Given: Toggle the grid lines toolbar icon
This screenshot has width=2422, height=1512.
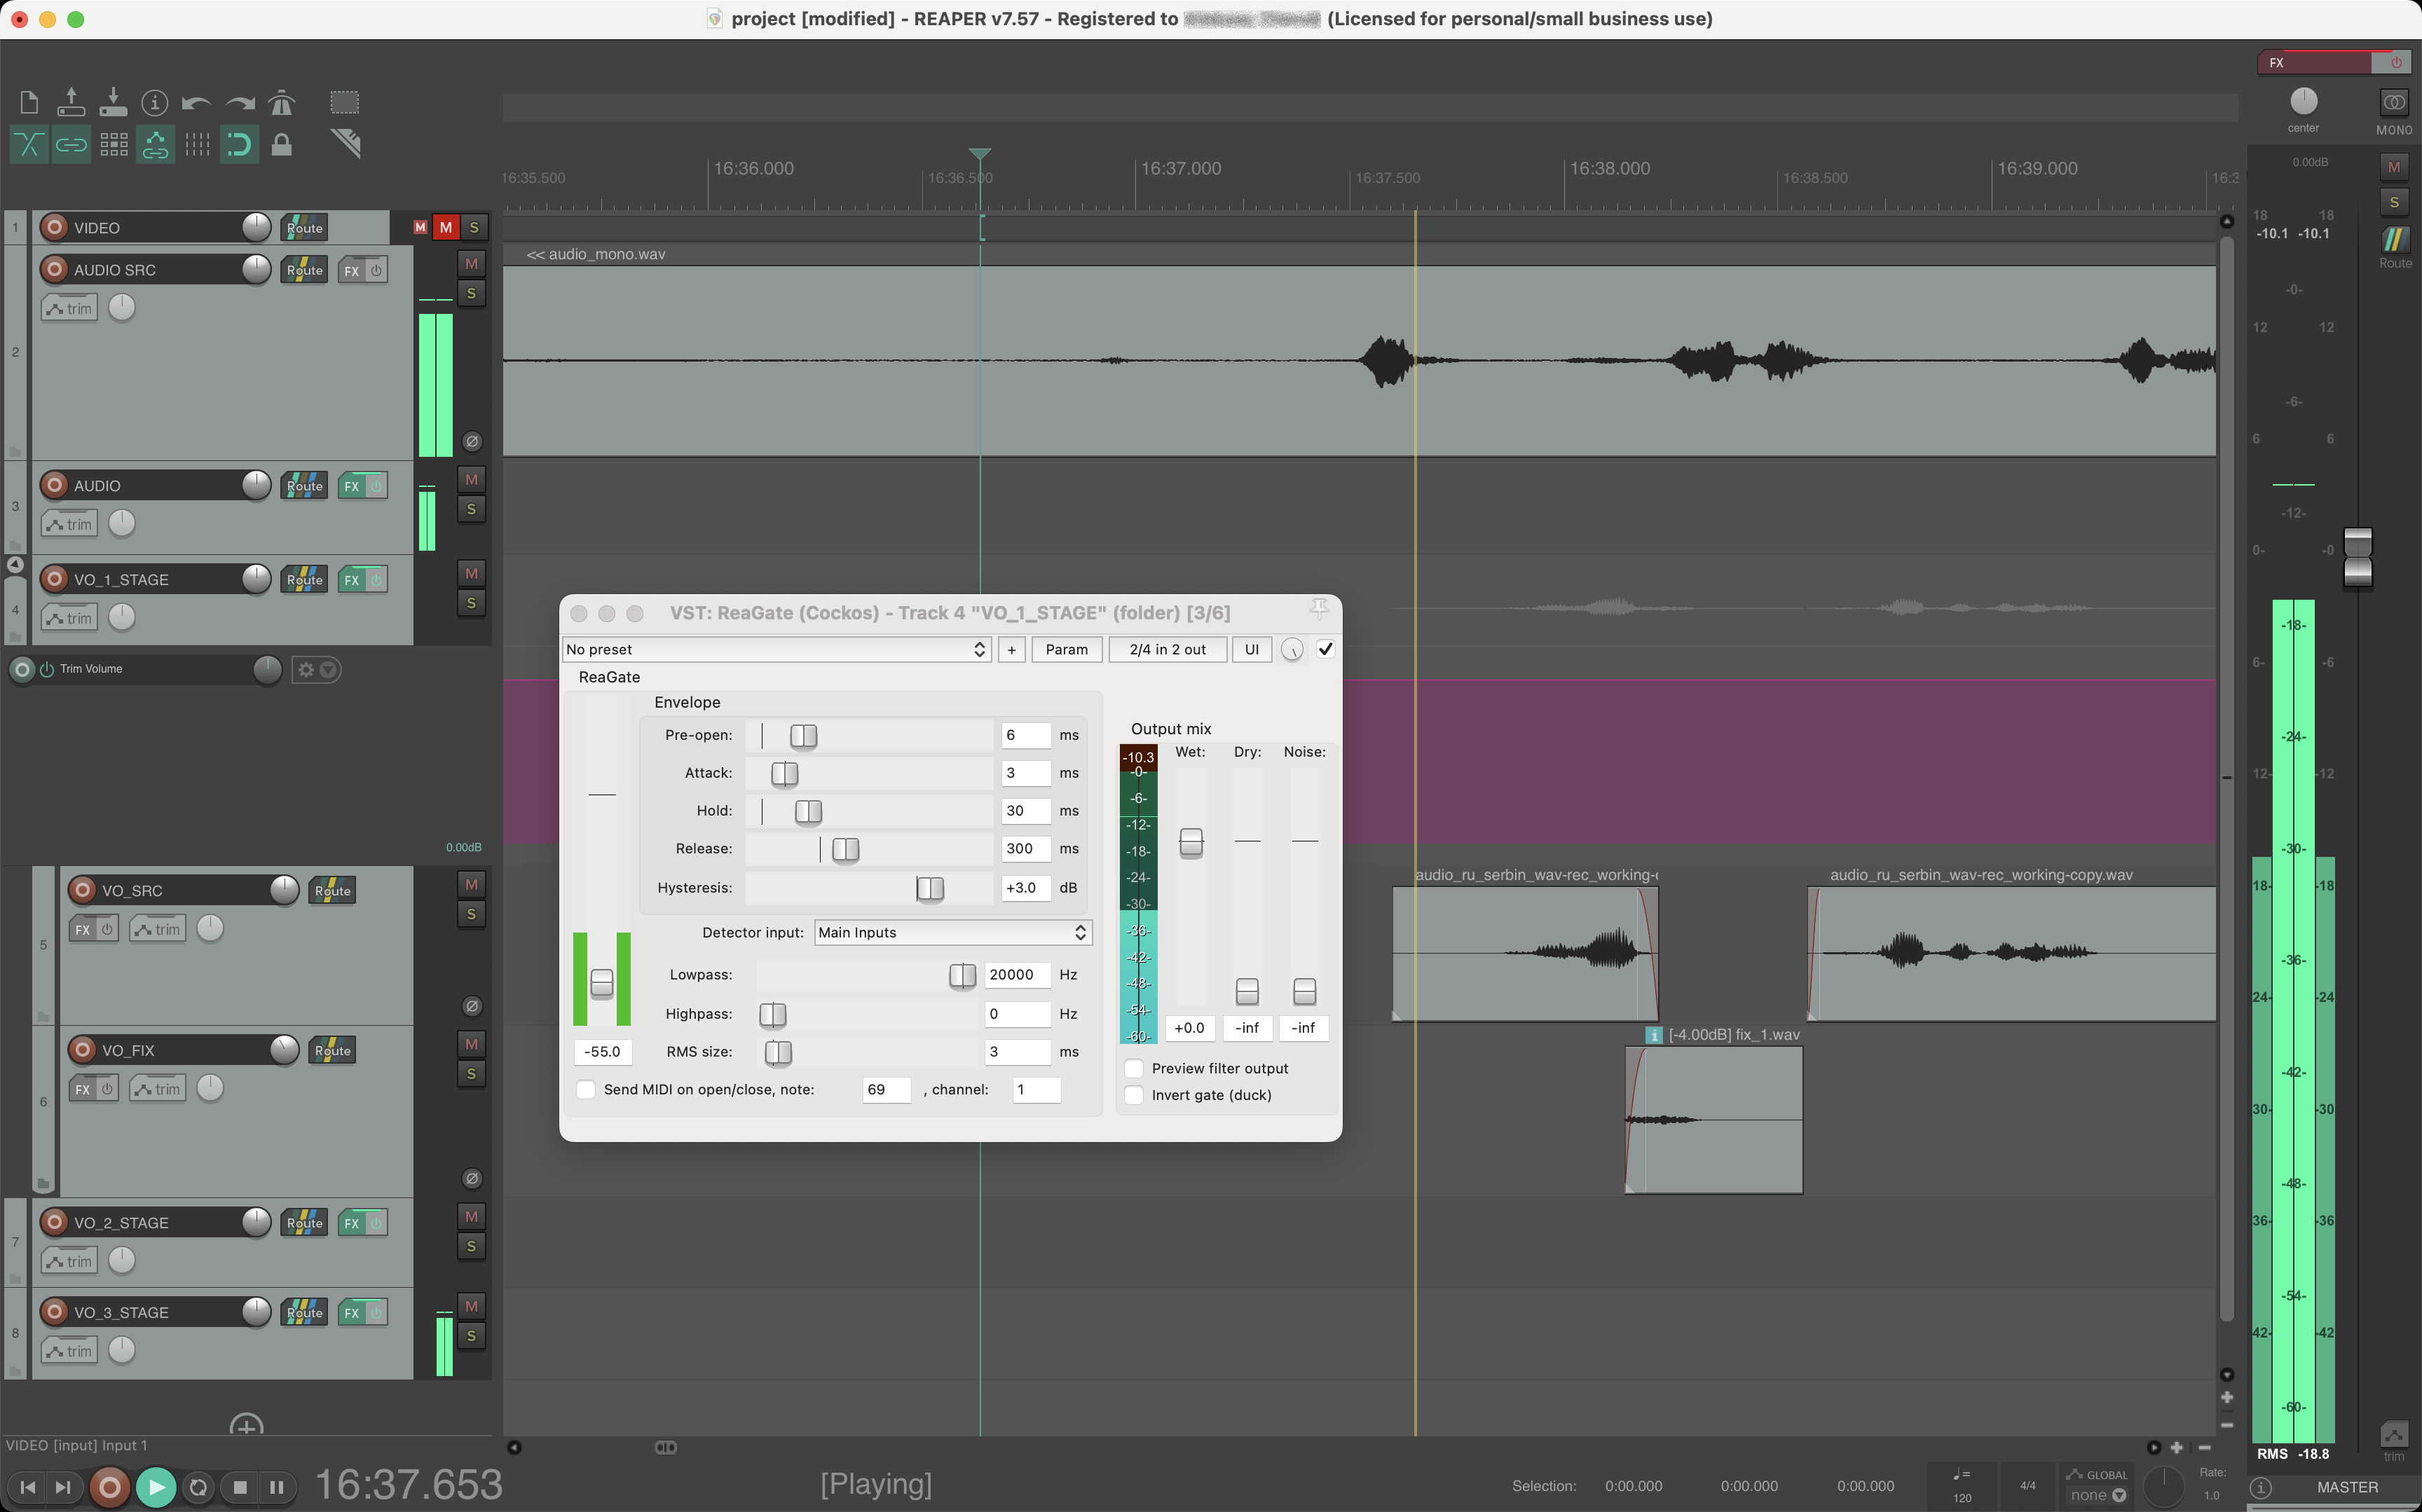Looking at the screenshot, I should tap(197, 145).
